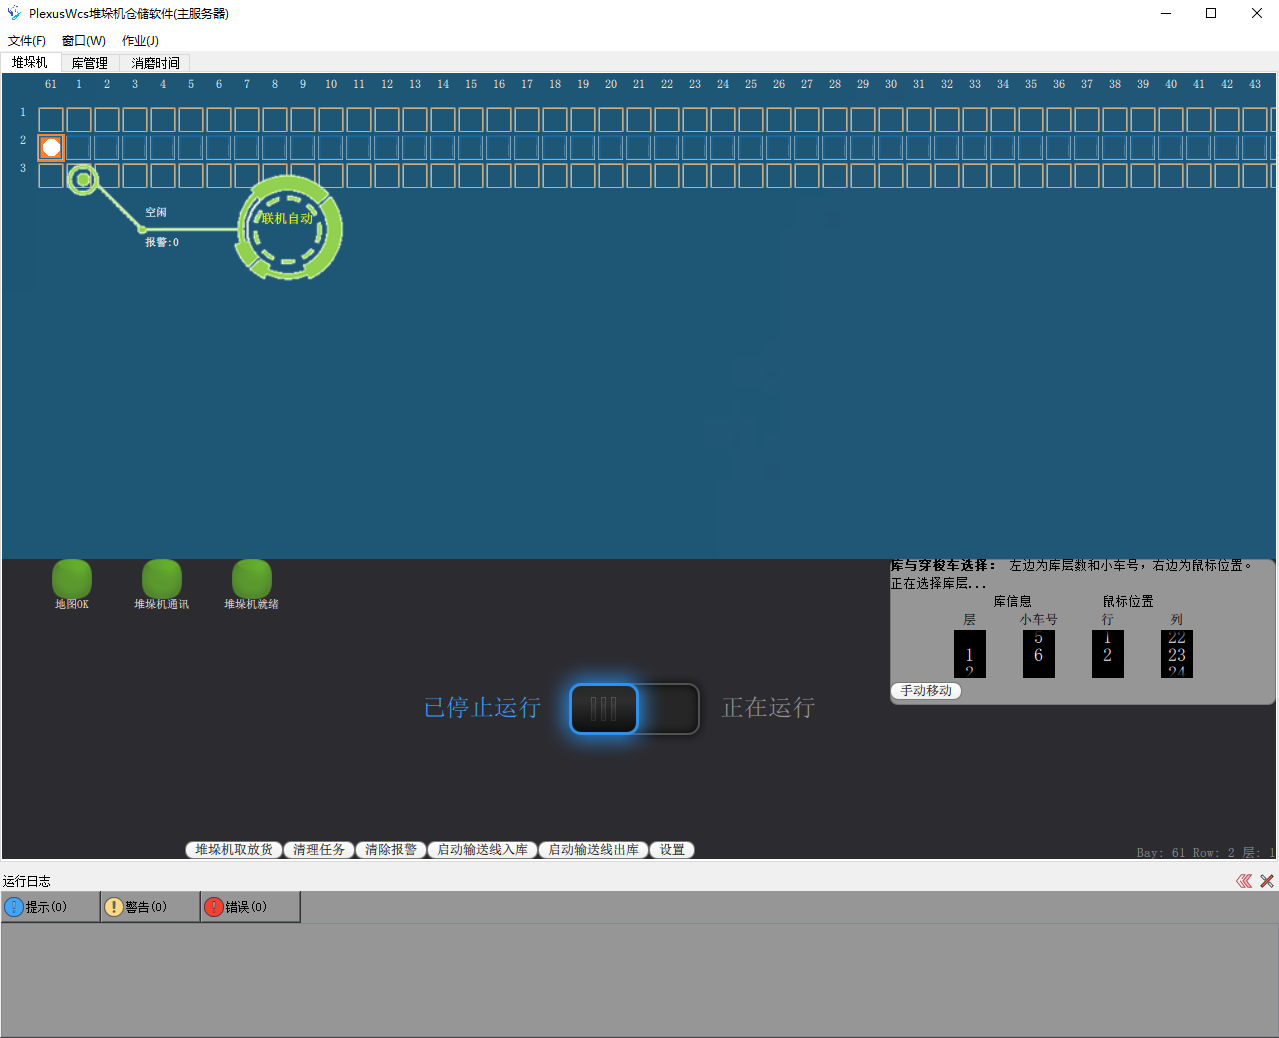Image resolution: width=1279 pixels, height=1038 pixels.
Task: Select storage cell at row 2 column 3
Action: pyautogui.click(x=135, y=148)
